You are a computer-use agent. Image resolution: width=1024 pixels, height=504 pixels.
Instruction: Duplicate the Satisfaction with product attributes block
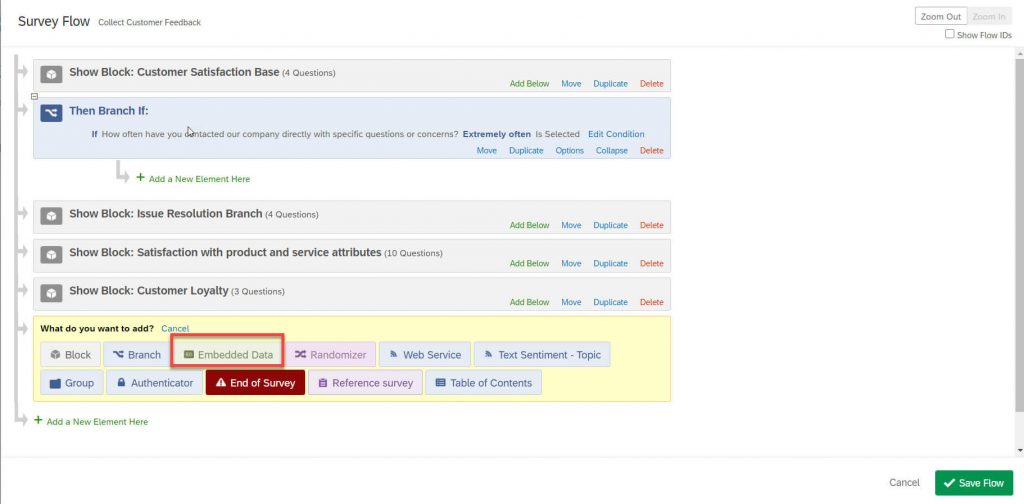click(611, 264)
